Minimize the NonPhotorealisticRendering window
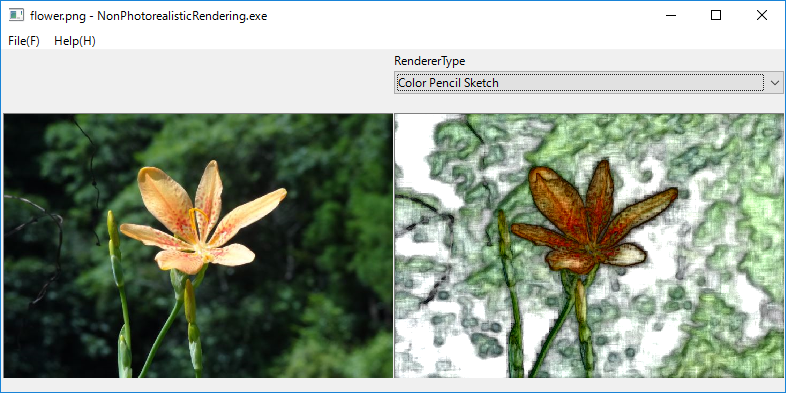This screenshot has width=786, height=393. tap(670, 16)
